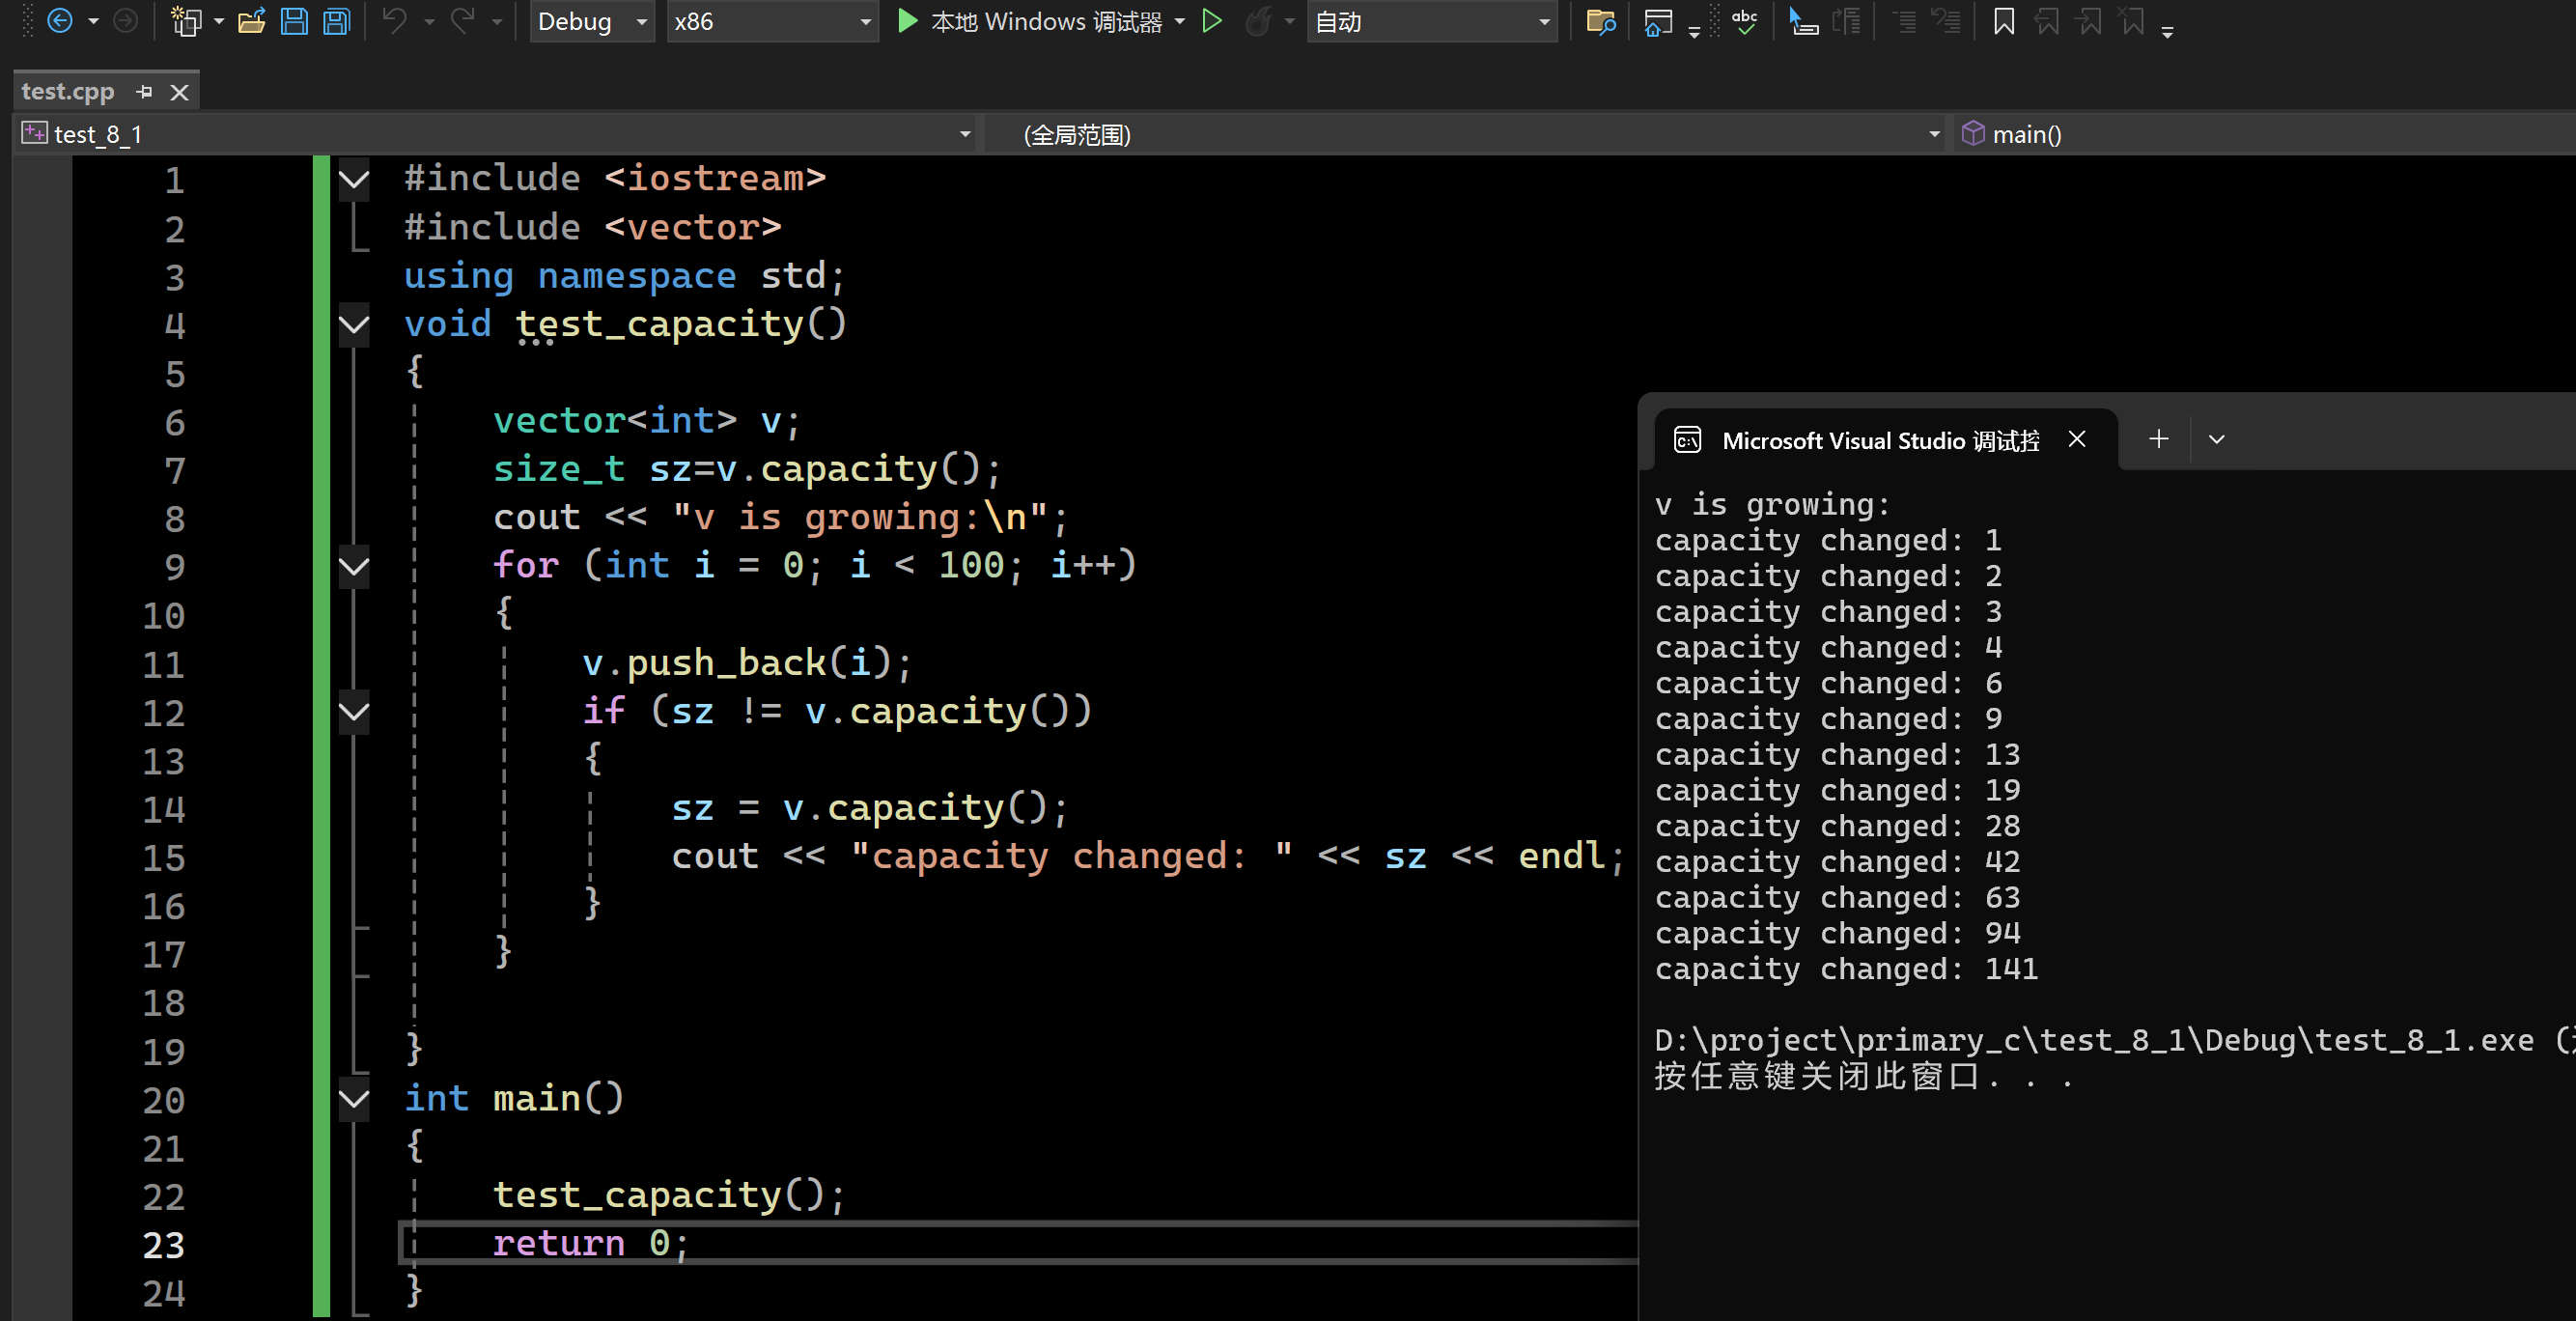
Task: Click the cursor-with-box selection icon
Action: coord(1803,21)
